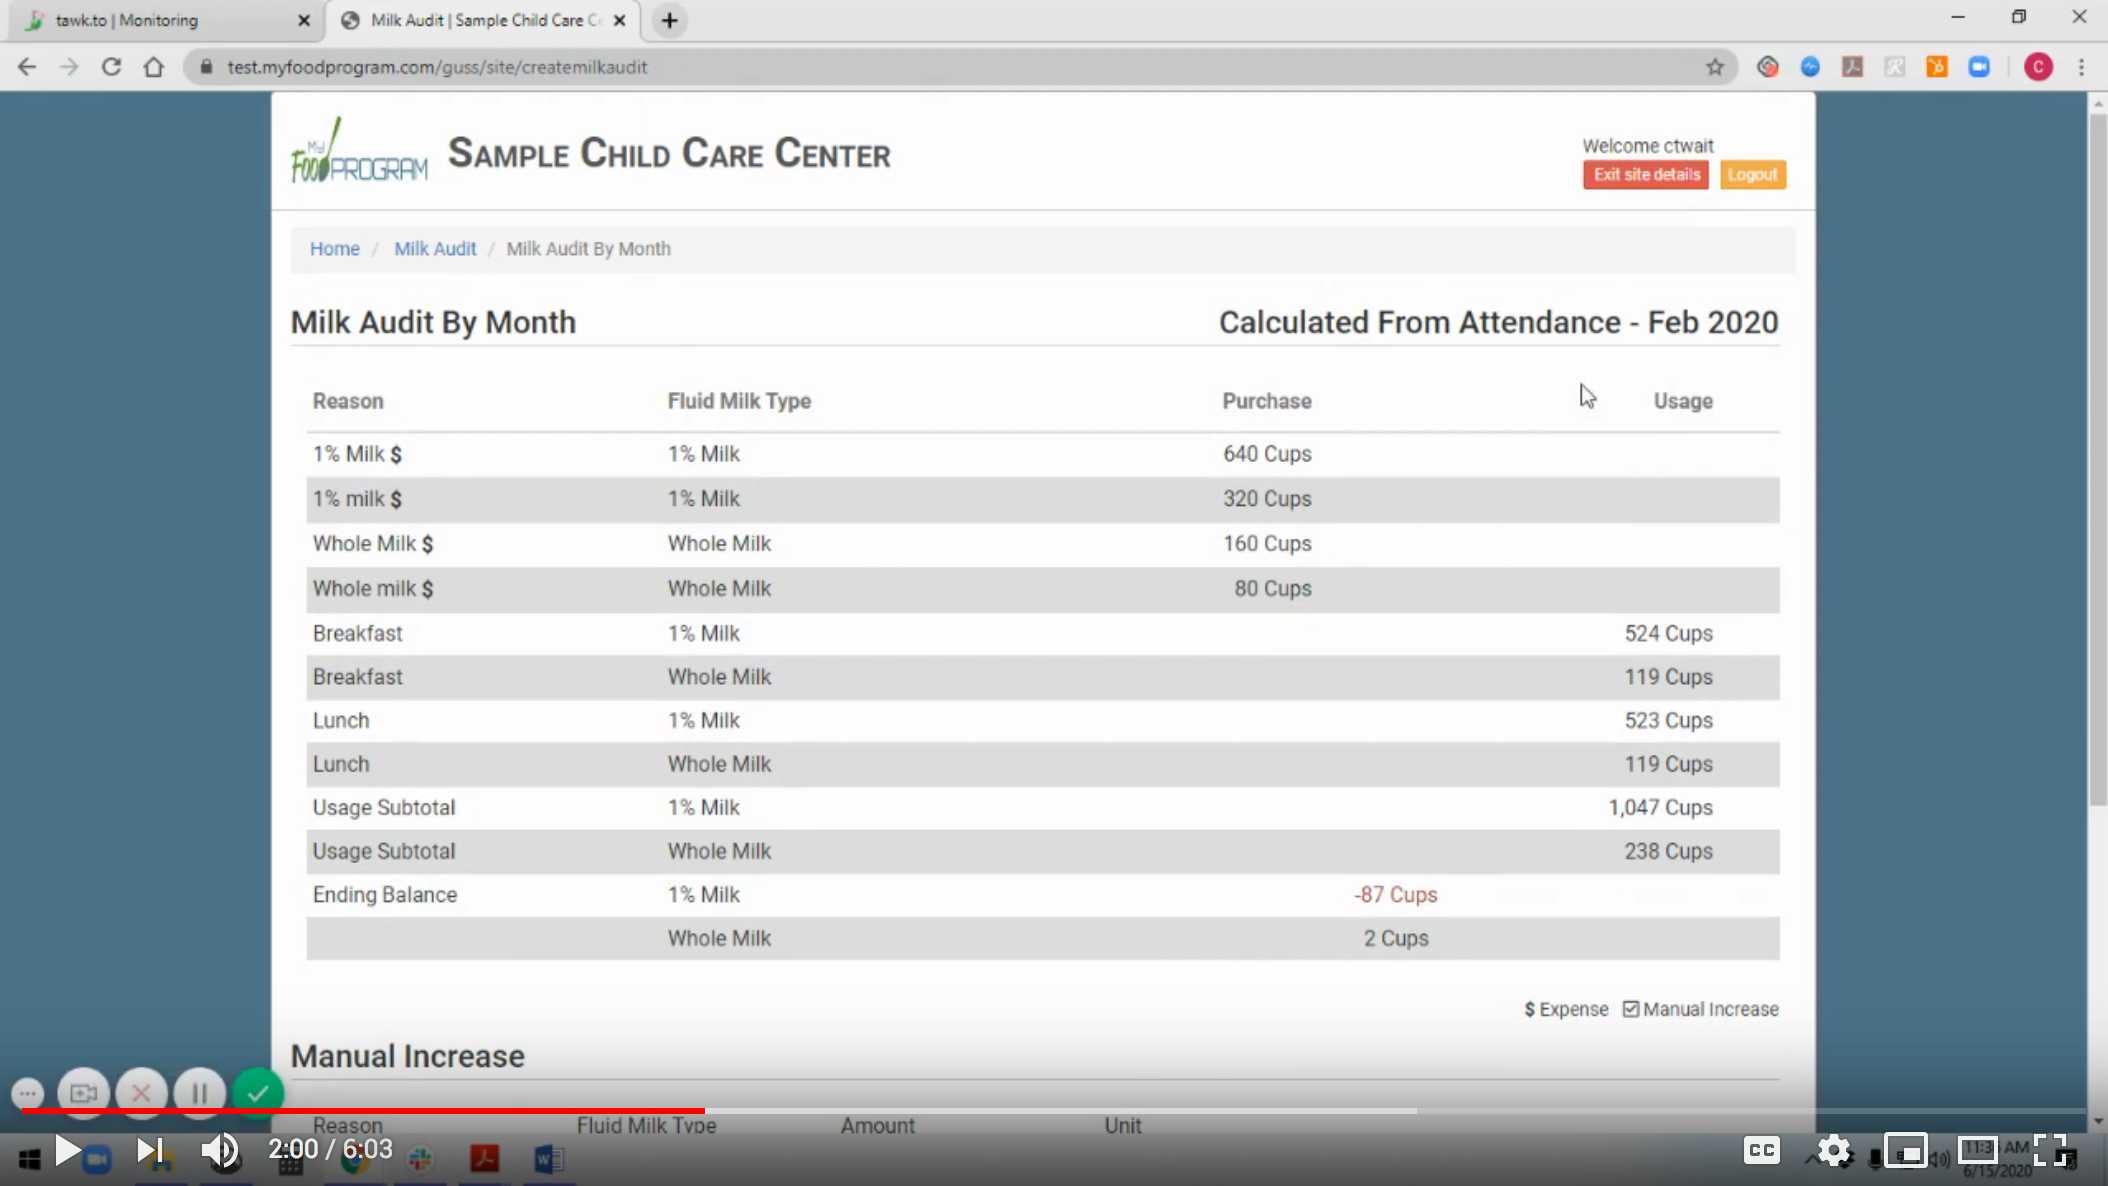This screenshot has width=2108, height=1186.
Task: Click the '640 Cups' purchase cell
Action: 1267,454
